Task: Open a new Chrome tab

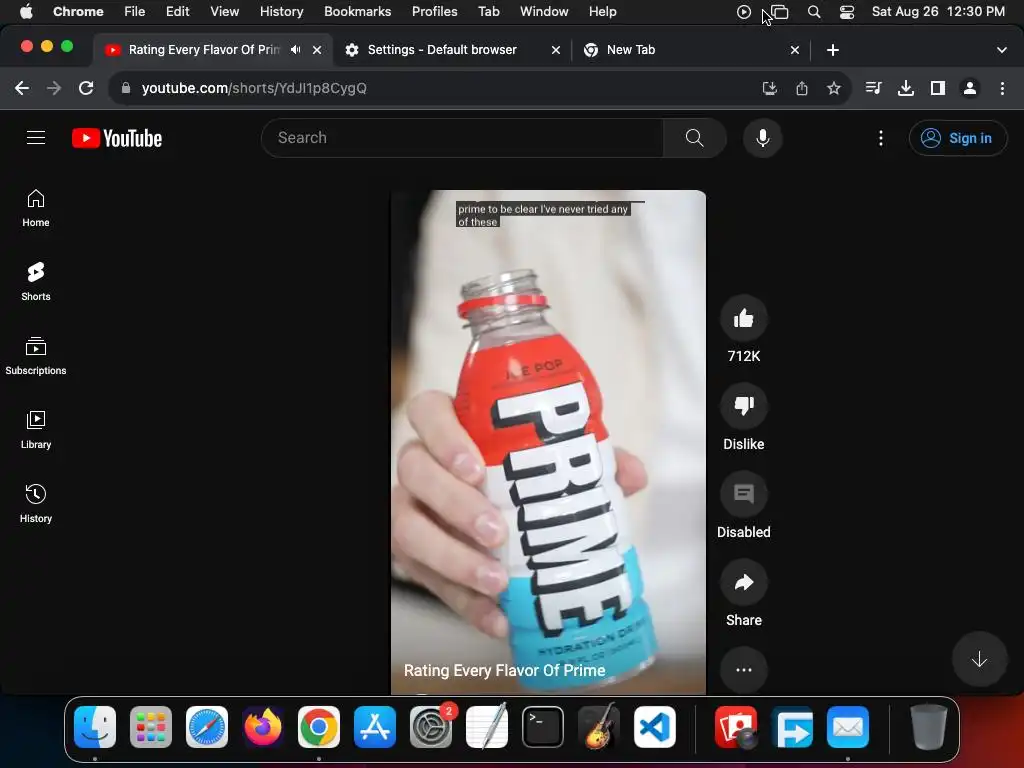Action: pyautogui.click(x=832, y=50)
